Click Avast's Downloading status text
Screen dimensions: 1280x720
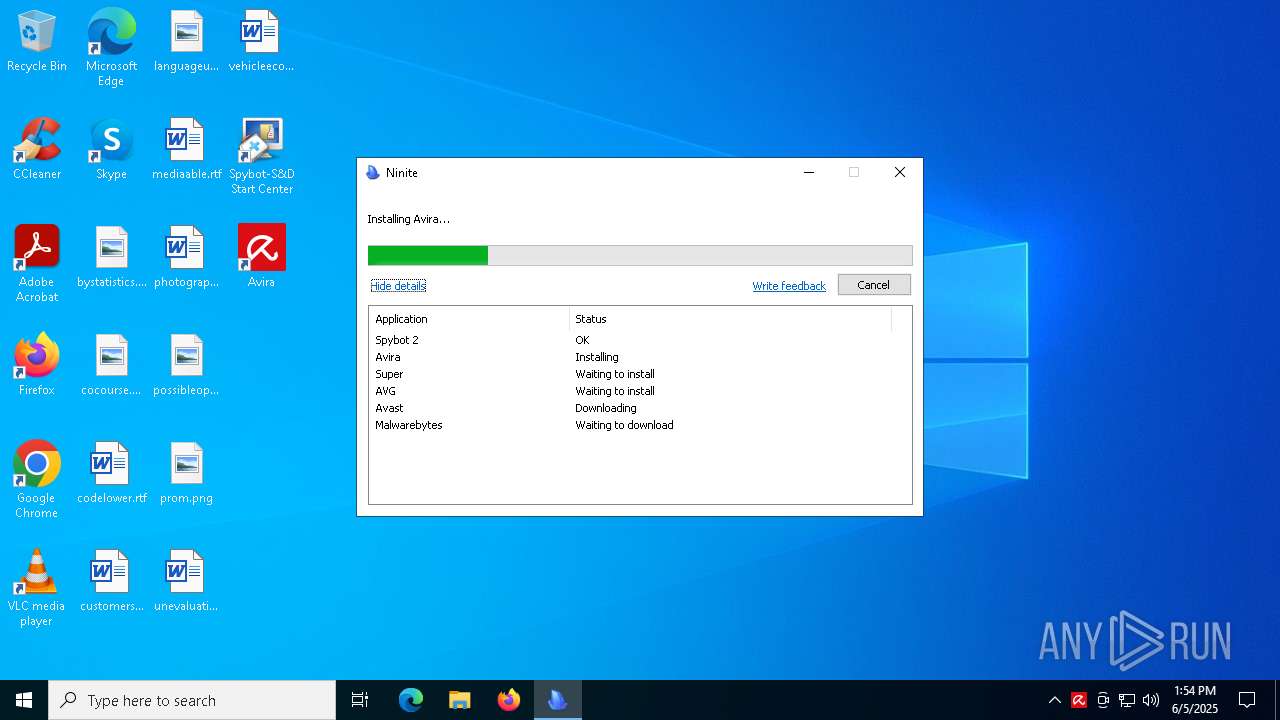[606, 408]
